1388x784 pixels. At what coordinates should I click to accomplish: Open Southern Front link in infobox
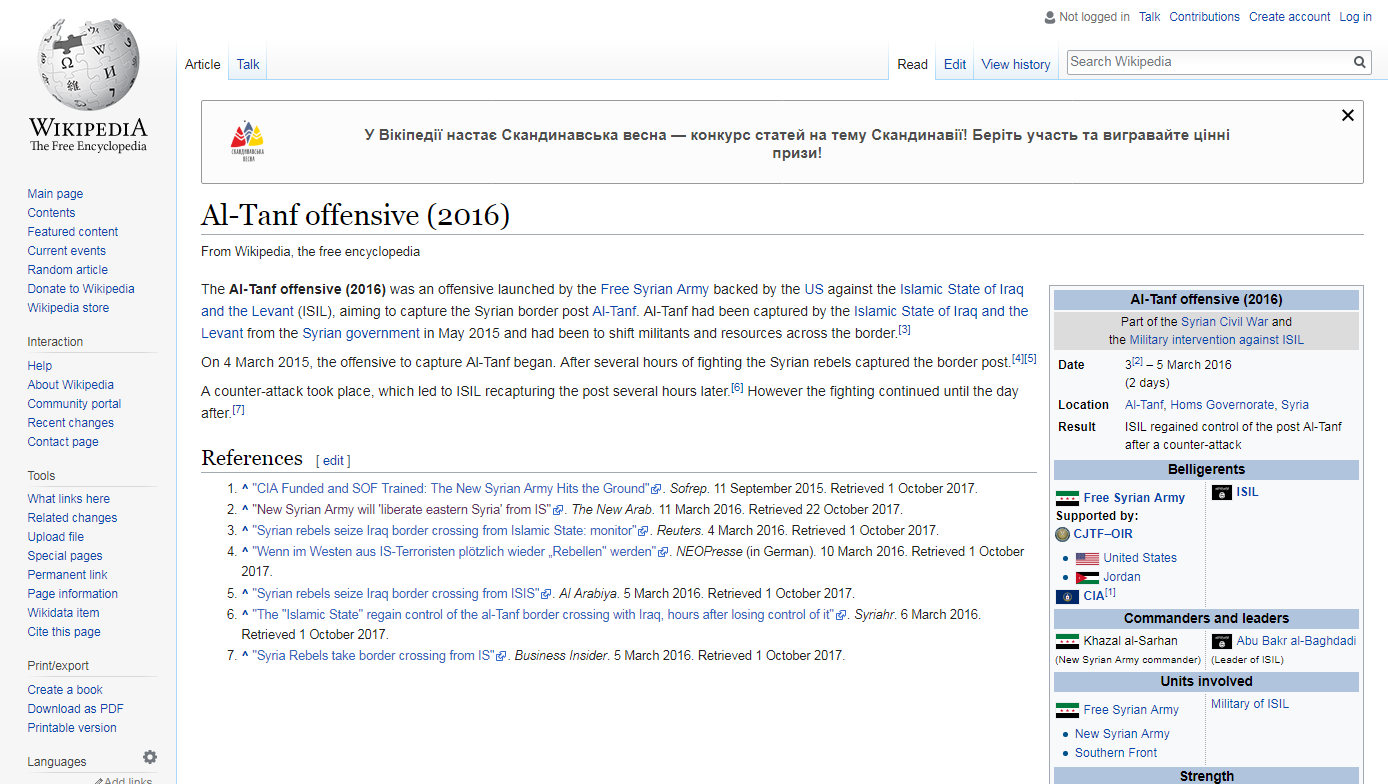coord(1116,753)
